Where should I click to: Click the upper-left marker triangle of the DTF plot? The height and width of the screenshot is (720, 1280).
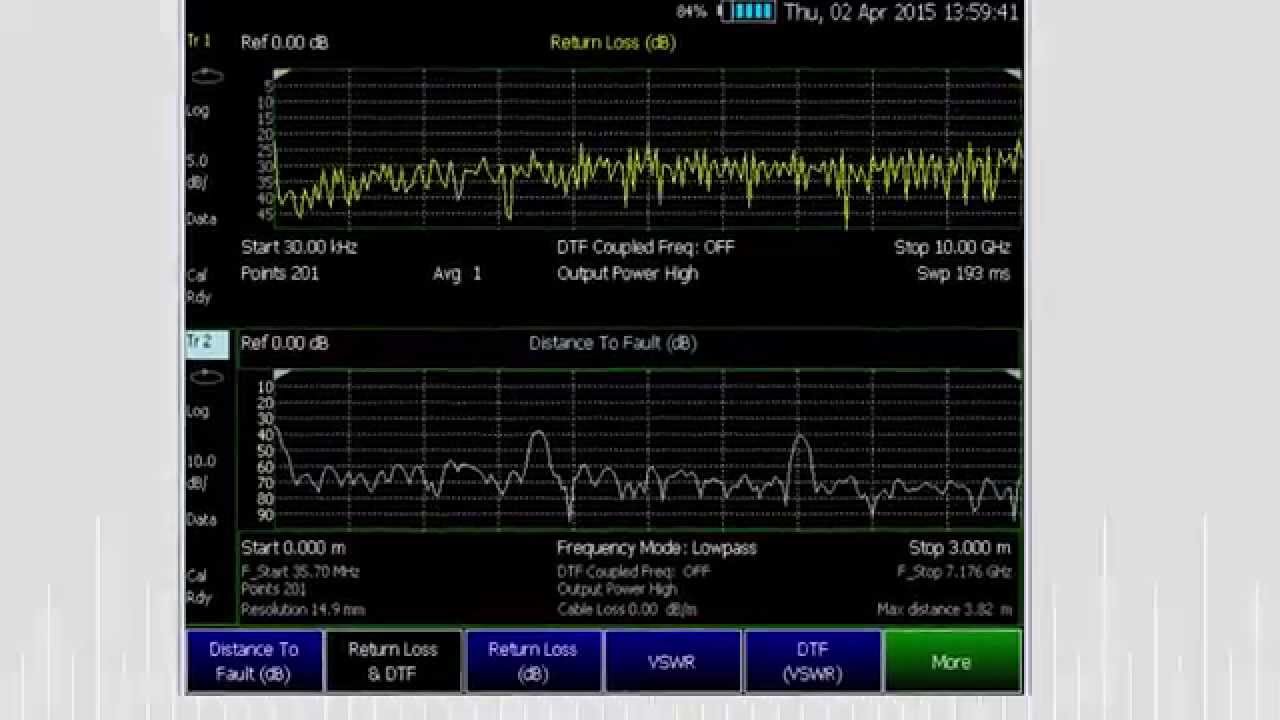coord(281,375)
